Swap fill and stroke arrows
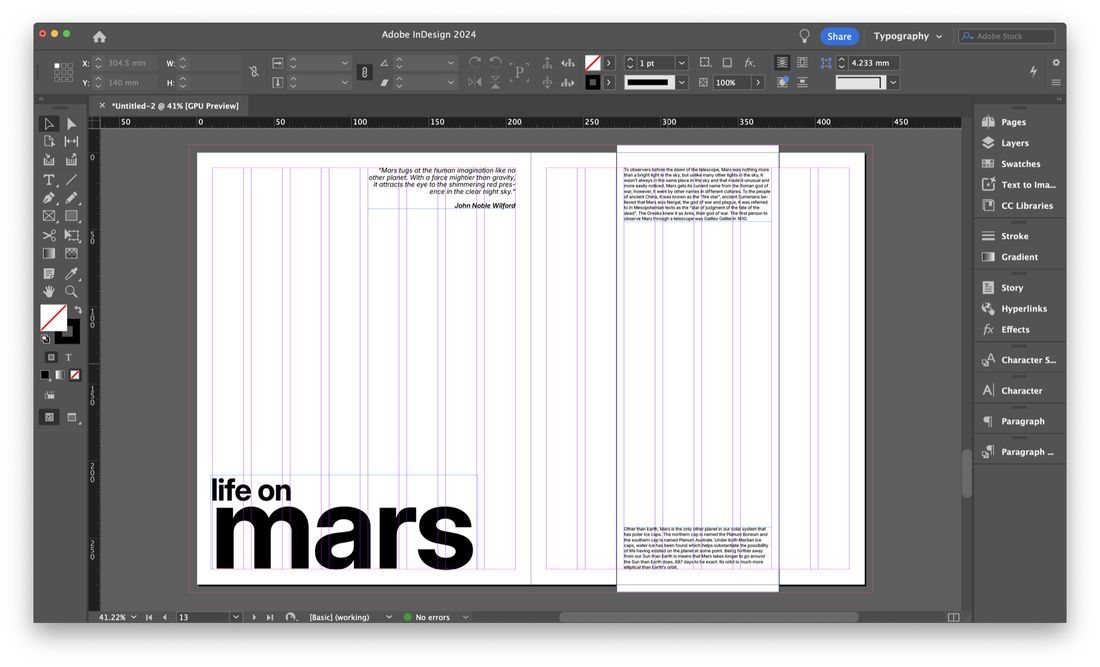The height and width of the screenshot is (667, 1100). pos(78,309)
